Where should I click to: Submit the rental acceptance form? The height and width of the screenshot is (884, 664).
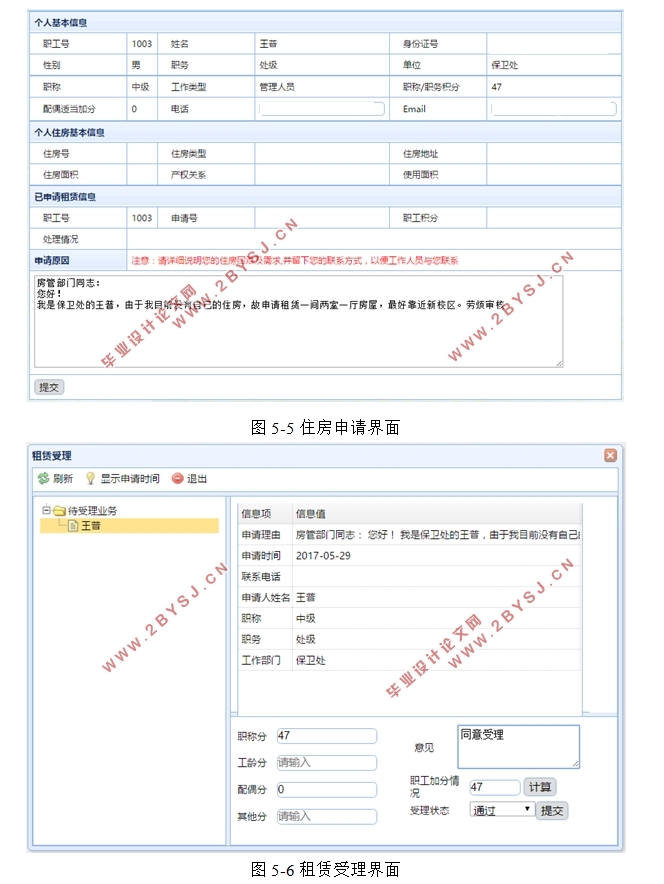pyautogui.click(x=552, y=811)
